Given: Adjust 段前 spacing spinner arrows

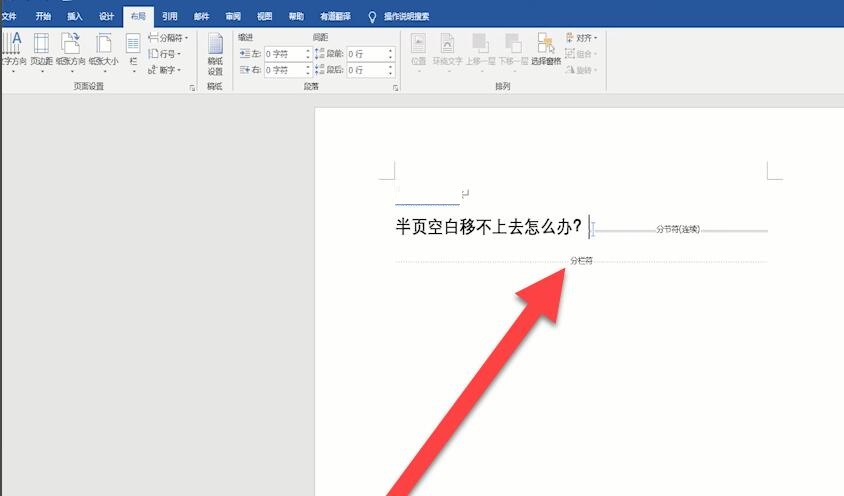Looking at the screenshot, I should coord(391,54).
